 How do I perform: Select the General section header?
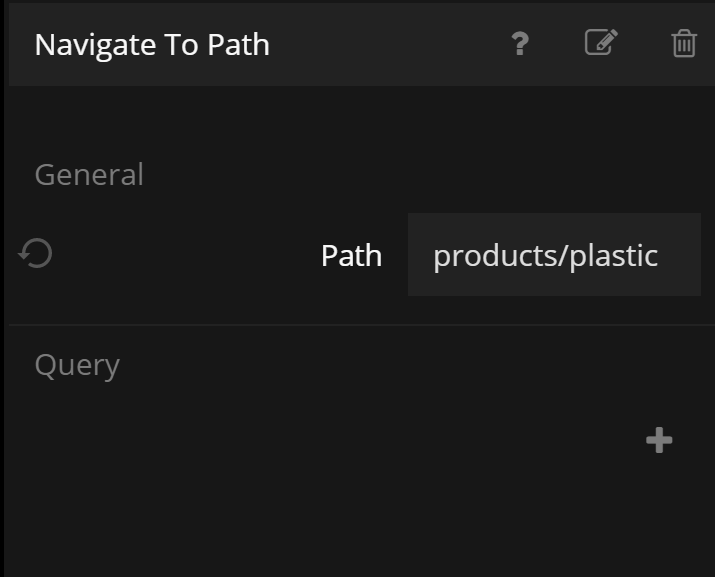(x=89, y=175)
